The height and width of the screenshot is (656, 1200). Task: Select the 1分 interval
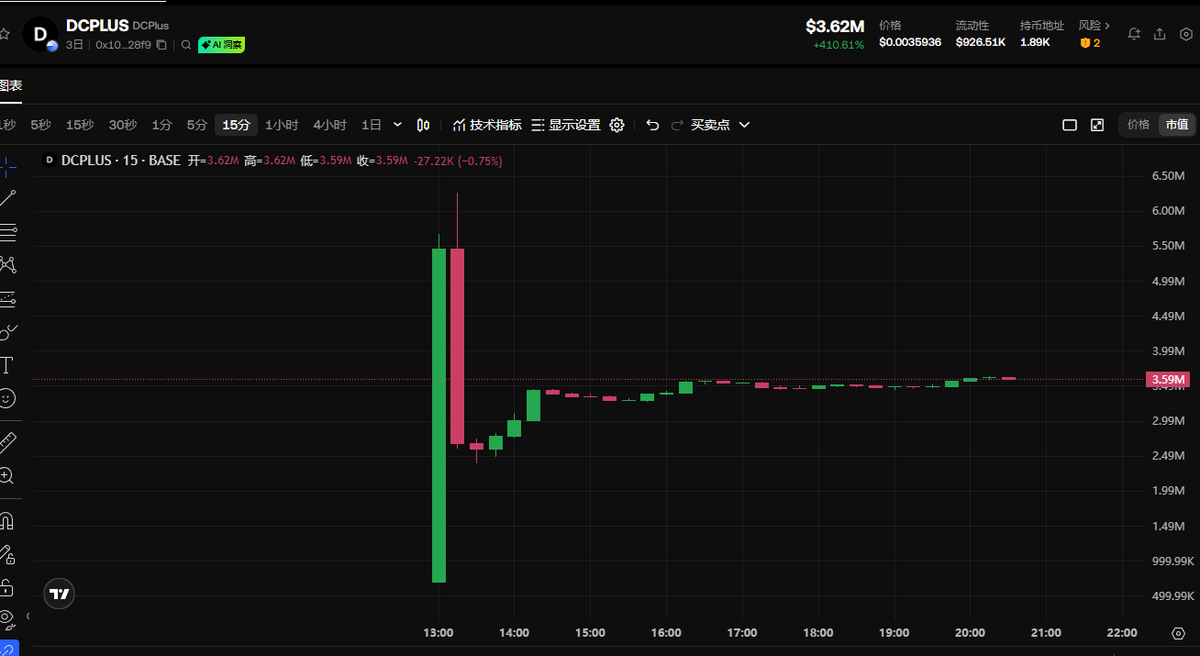coord(162,125)
